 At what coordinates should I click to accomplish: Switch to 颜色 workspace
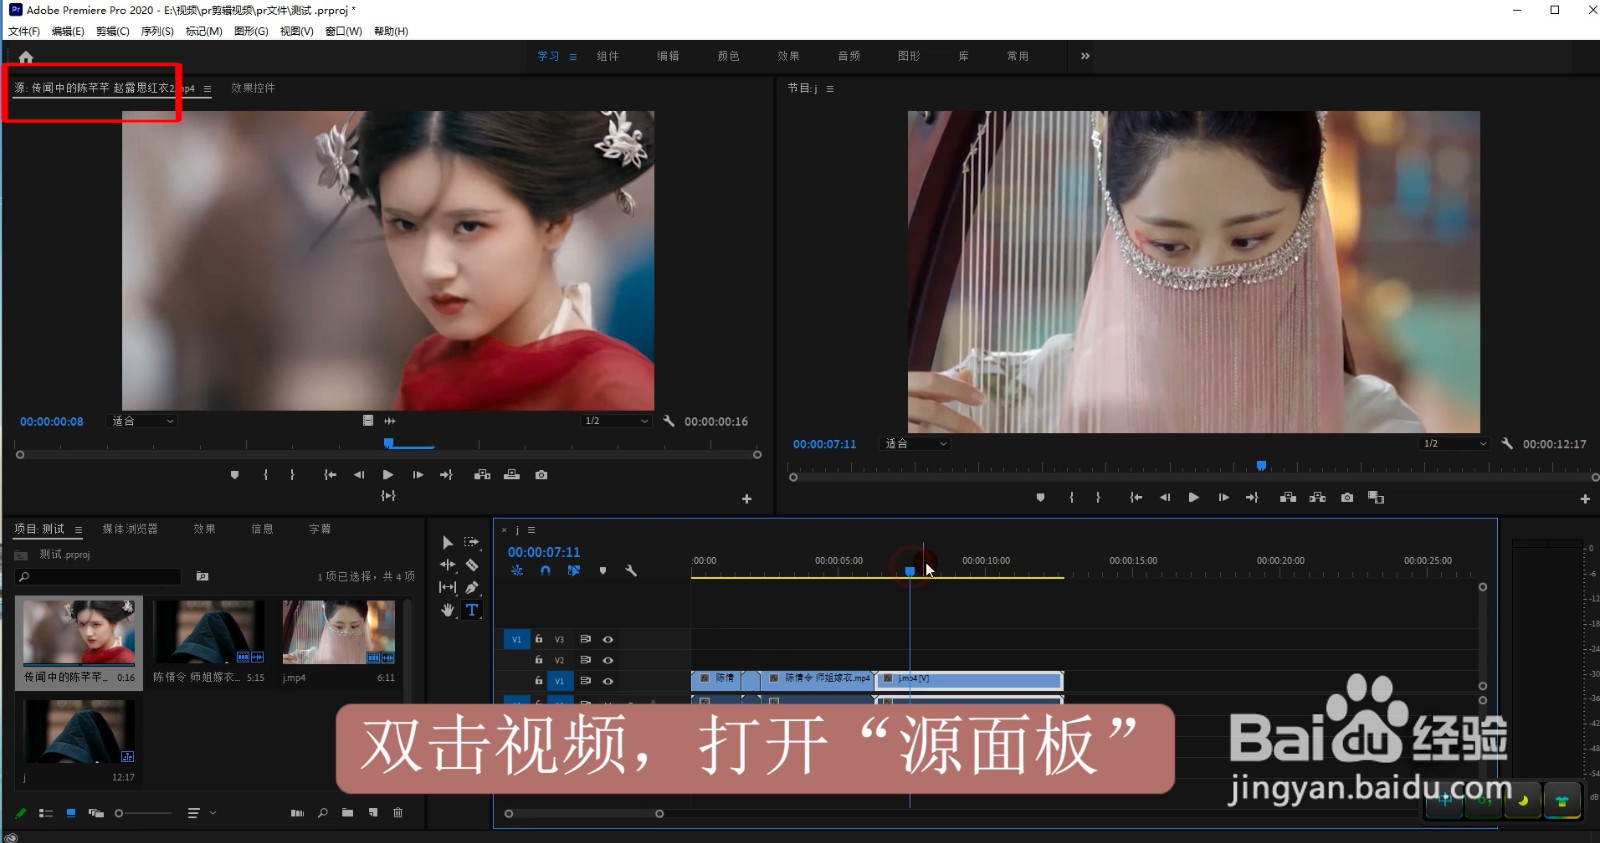click(x=728, y=56)
